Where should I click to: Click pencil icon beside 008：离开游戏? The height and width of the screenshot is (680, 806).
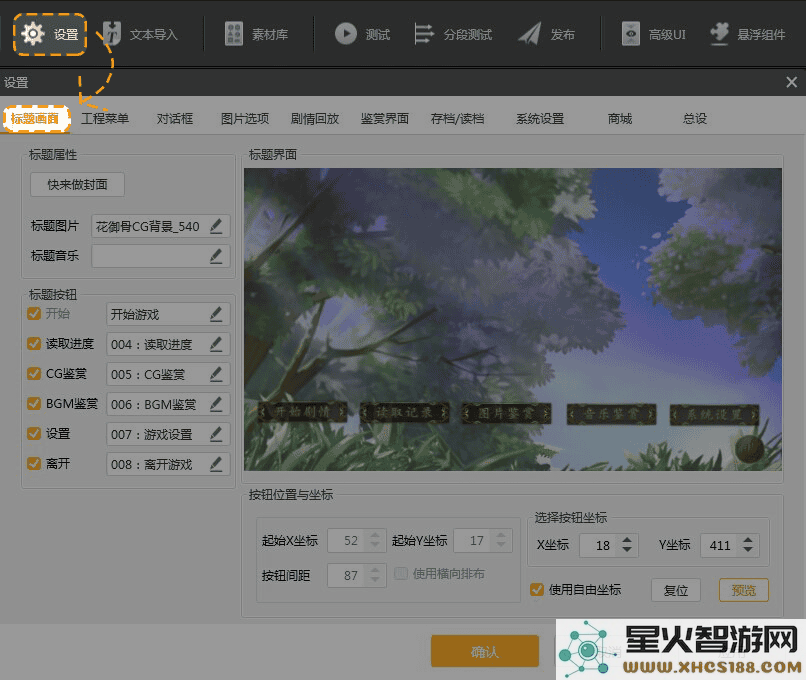point(216,464)
